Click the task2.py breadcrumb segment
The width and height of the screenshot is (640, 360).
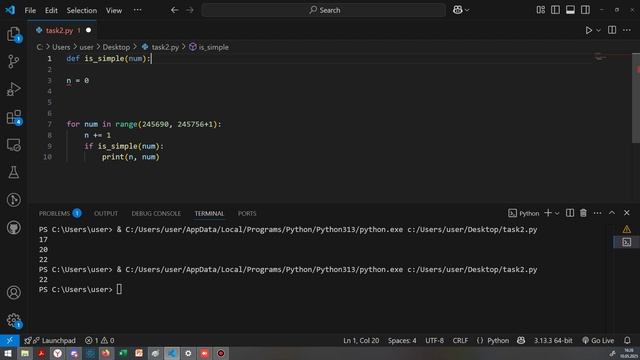(x=165, y=47)
